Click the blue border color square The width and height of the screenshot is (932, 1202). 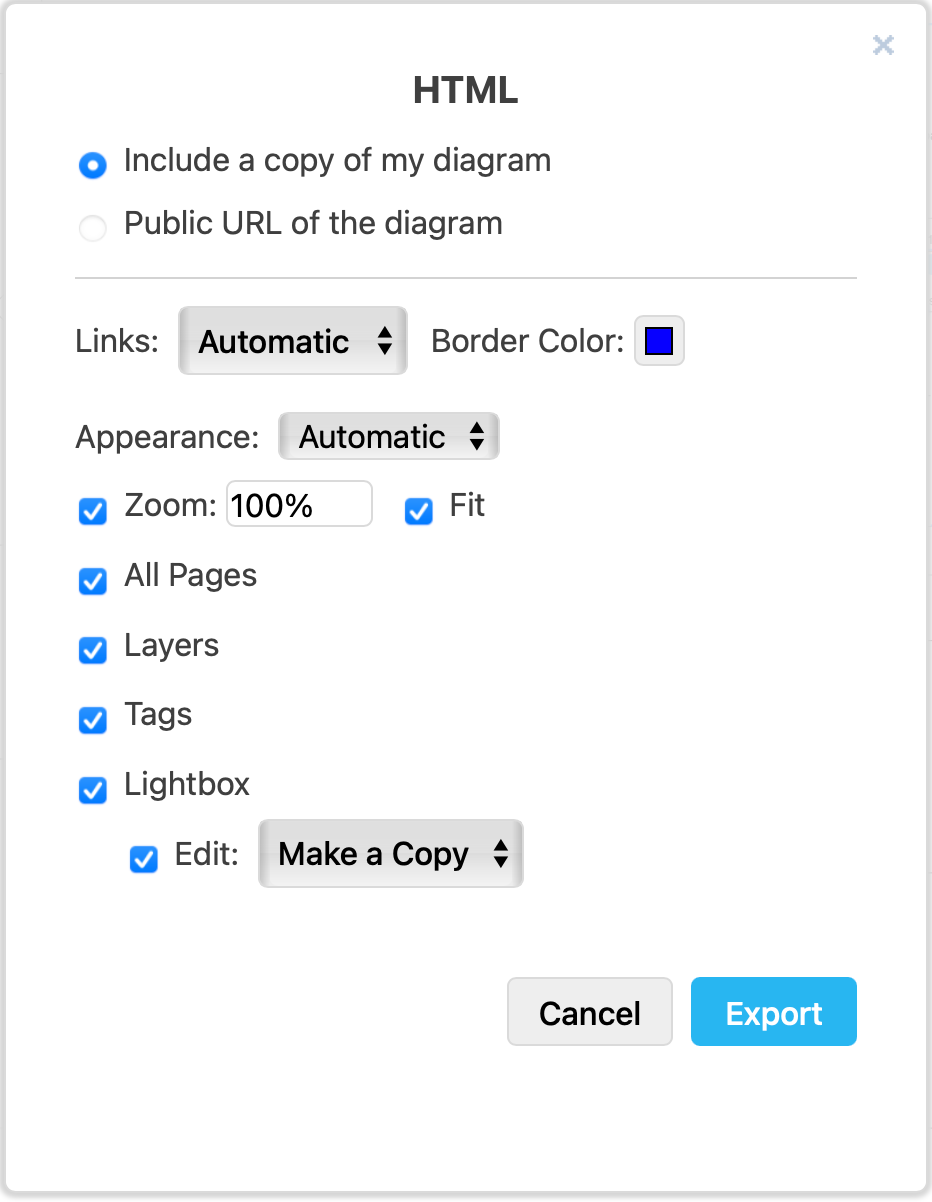659,340
